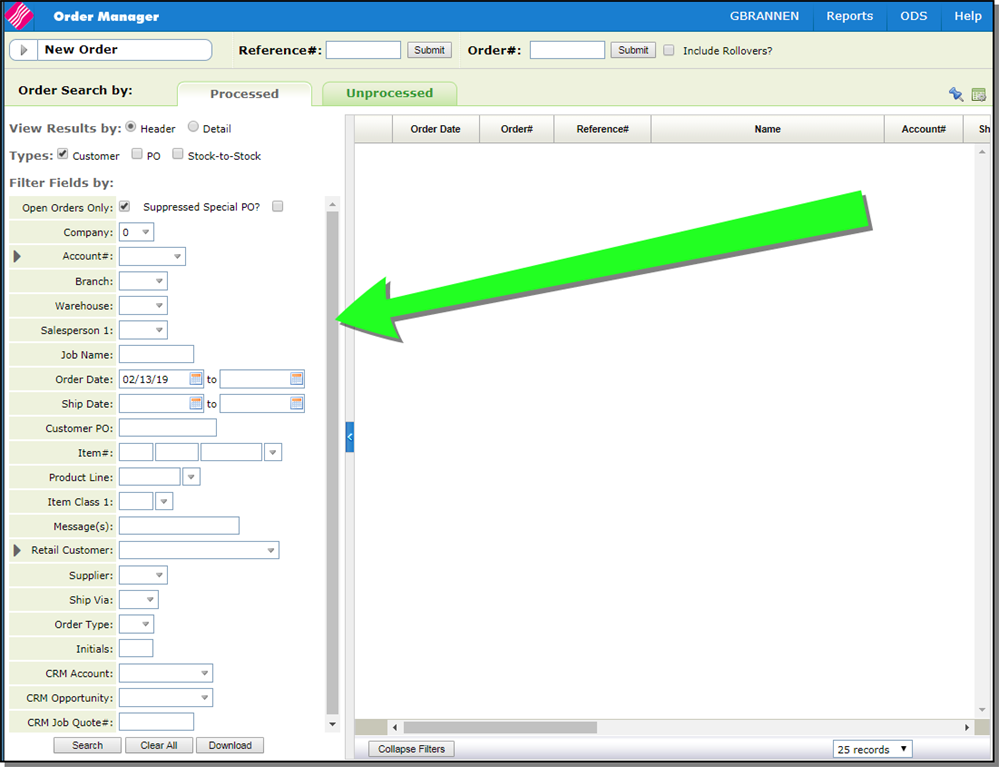Click the New Order arrow icon
The height and width of the screenshot is (767, 999).
click(x=24, y=50)
